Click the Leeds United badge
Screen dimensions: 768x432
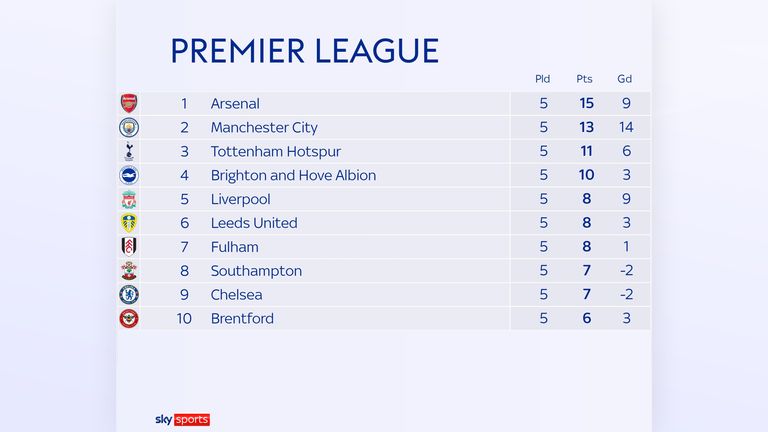pyautogui.click(x=129, y=223)
